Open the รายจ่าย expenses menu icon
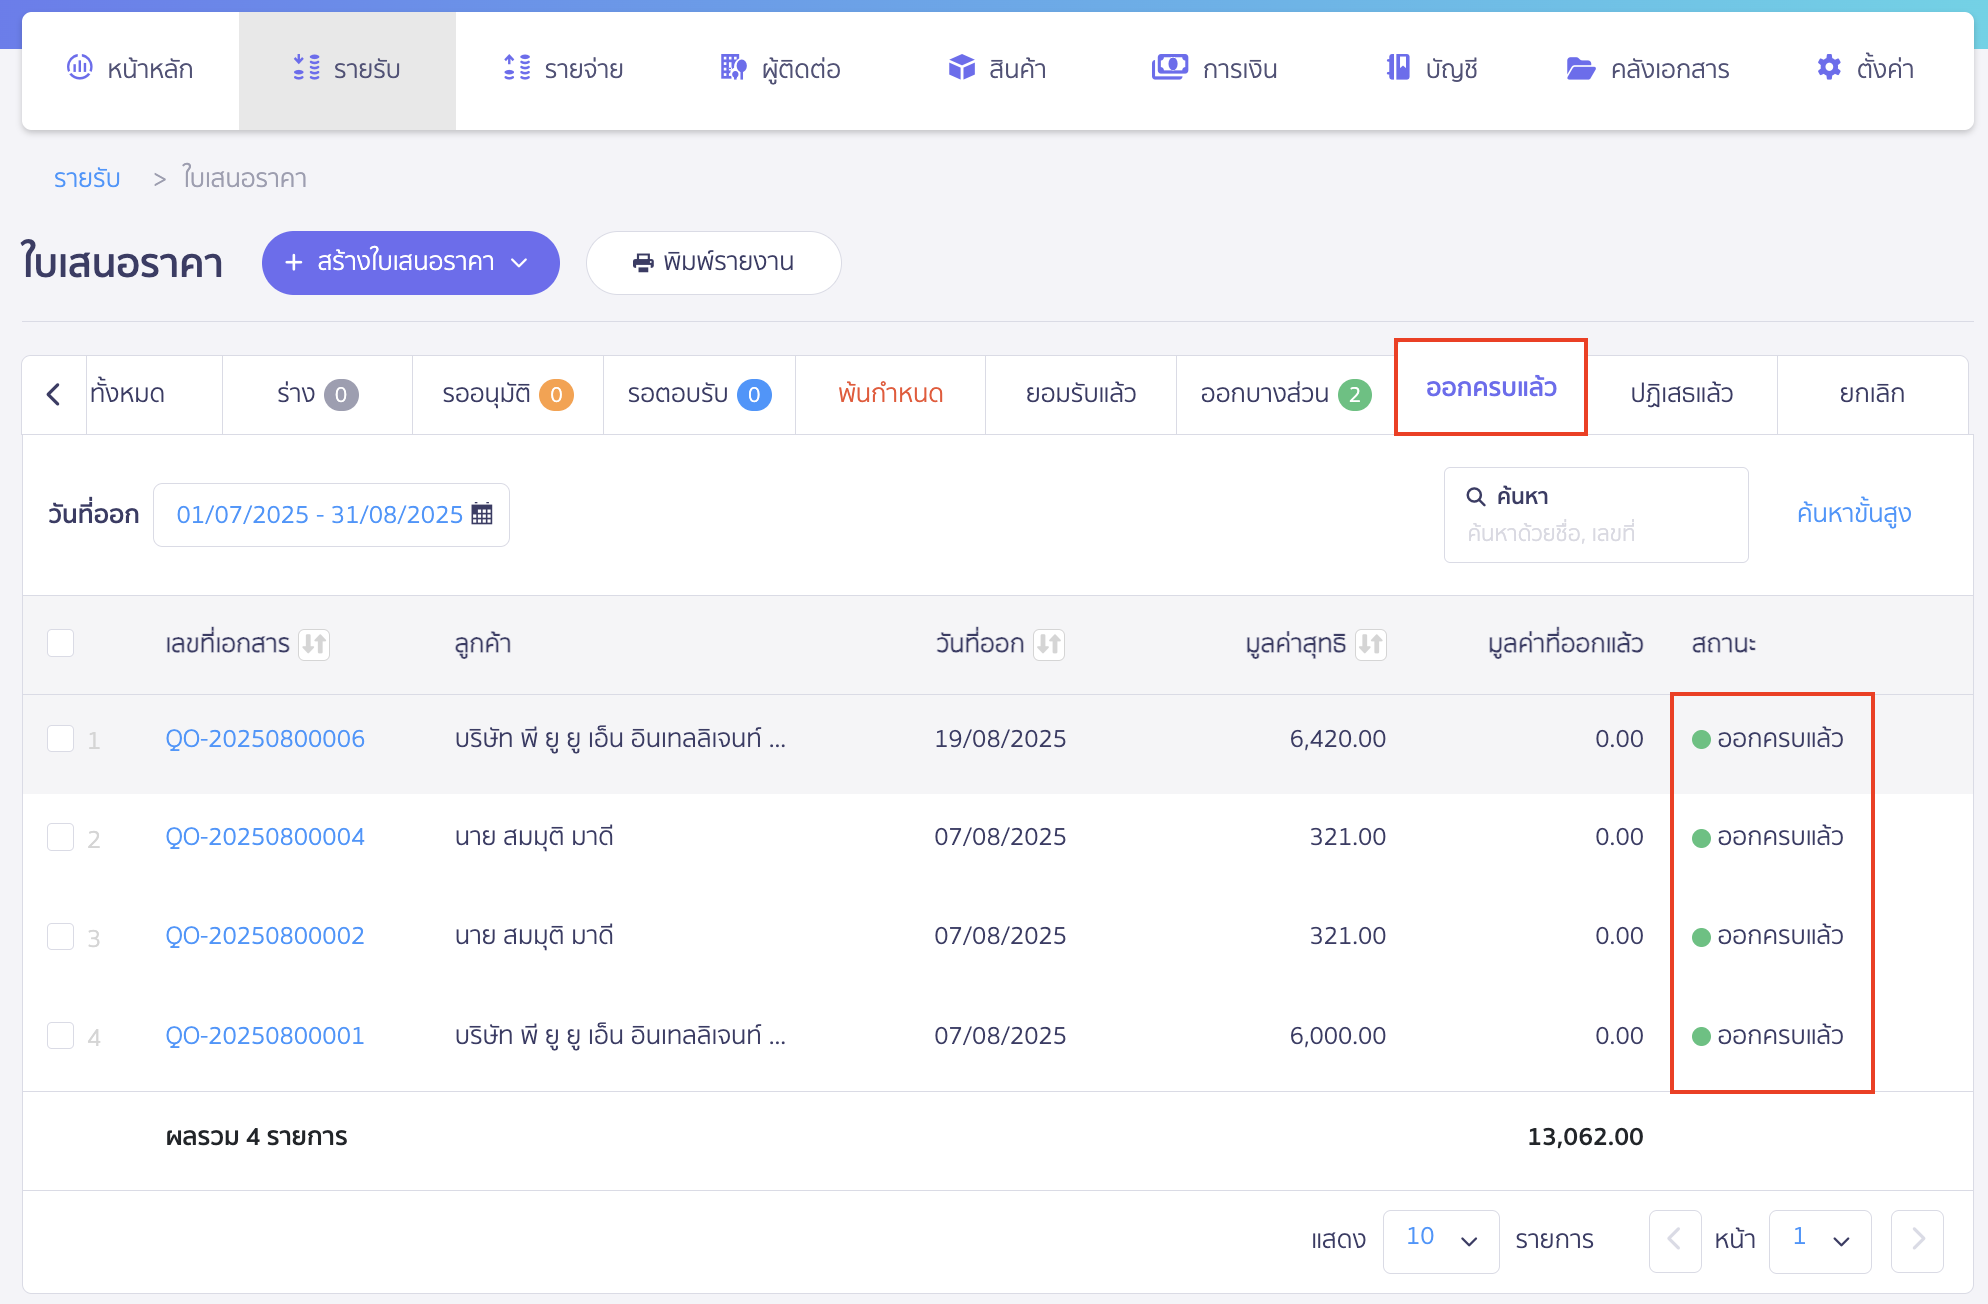Screen dimensions: 1988x1304 (517, 68)
